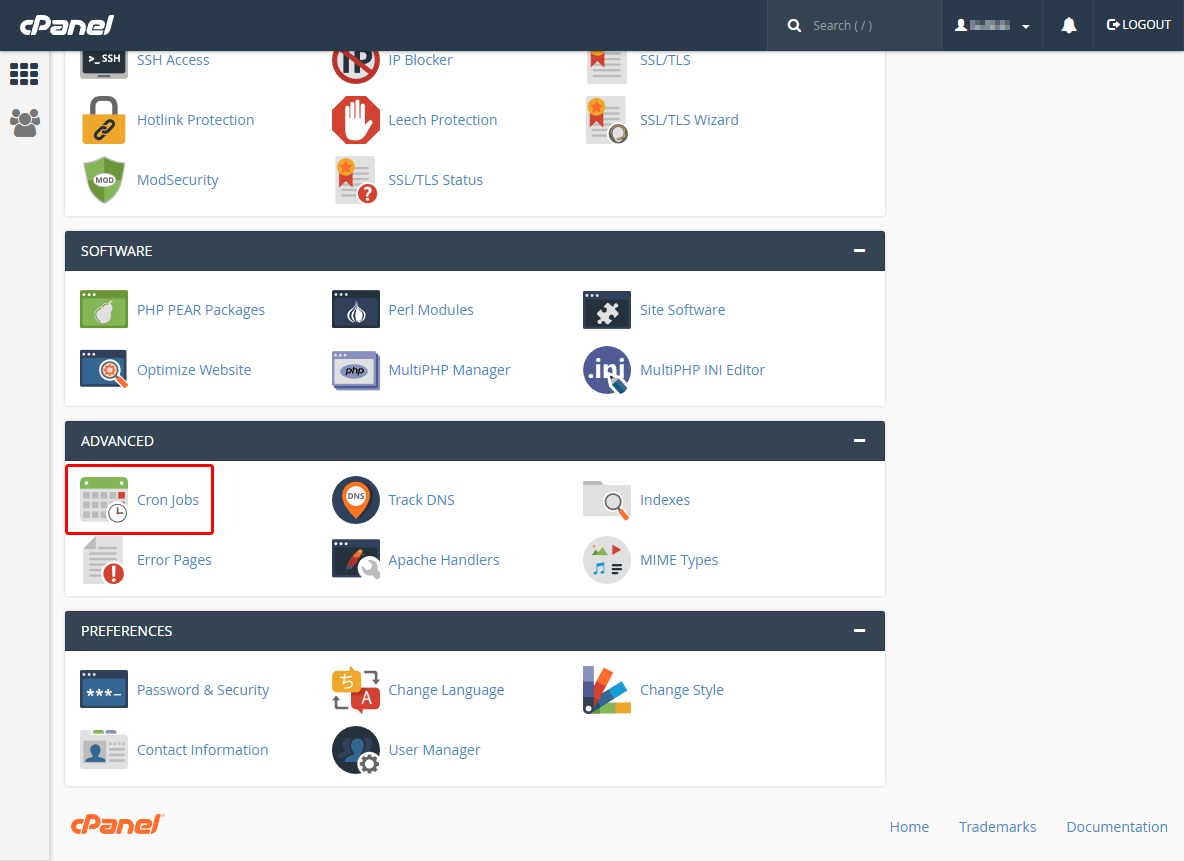The width and height of the screenshot is (1184, 861).
Task: Open the Perl Modules link
Action: (431, 310)
